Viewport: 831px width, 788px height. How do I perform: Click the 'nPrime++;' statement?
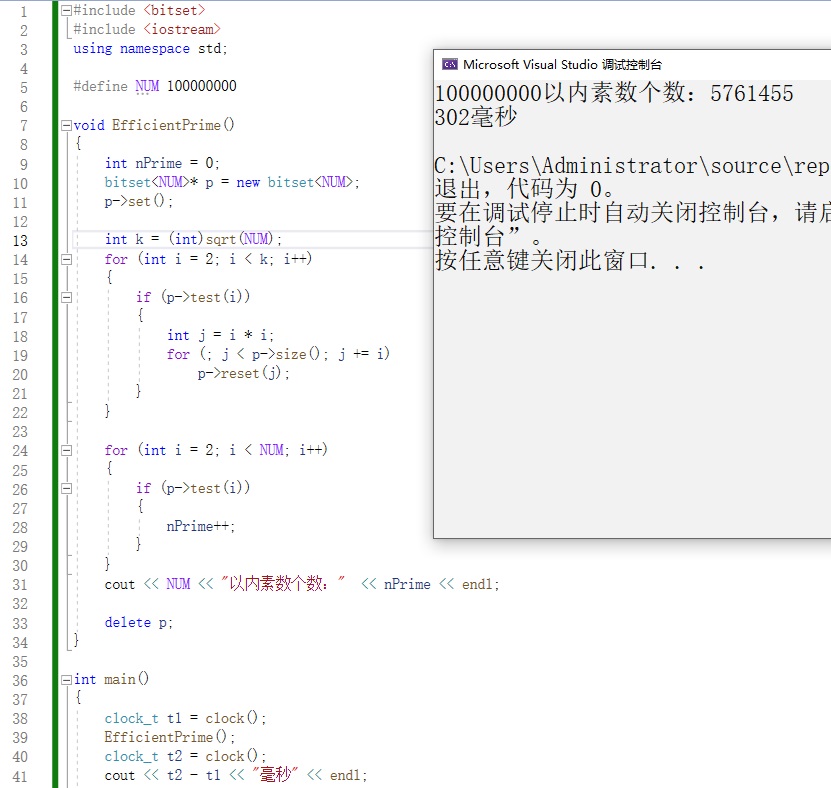tap(201, 526)
